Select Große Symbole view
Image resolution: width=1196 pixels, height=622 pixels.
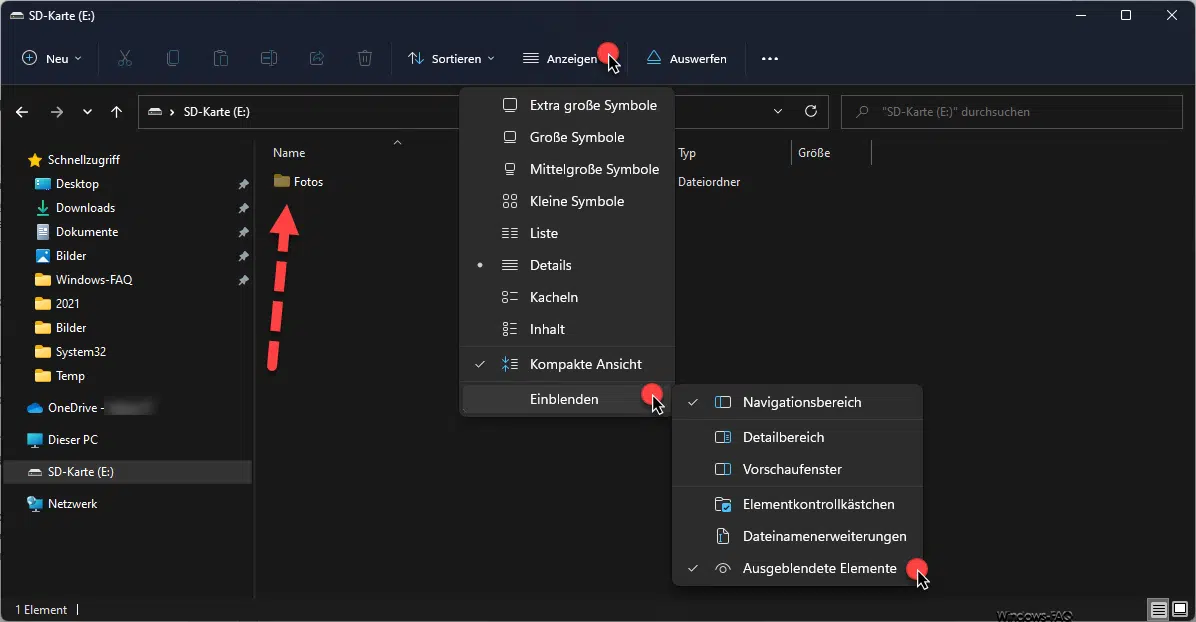point(567,137)
